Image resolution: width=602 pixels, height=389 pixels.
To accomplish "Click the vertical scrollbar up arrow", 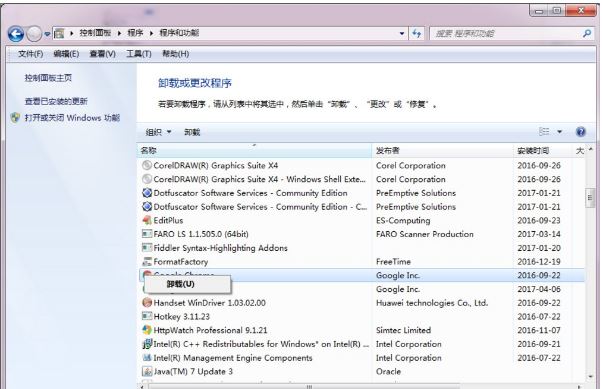I will [590, 149].
